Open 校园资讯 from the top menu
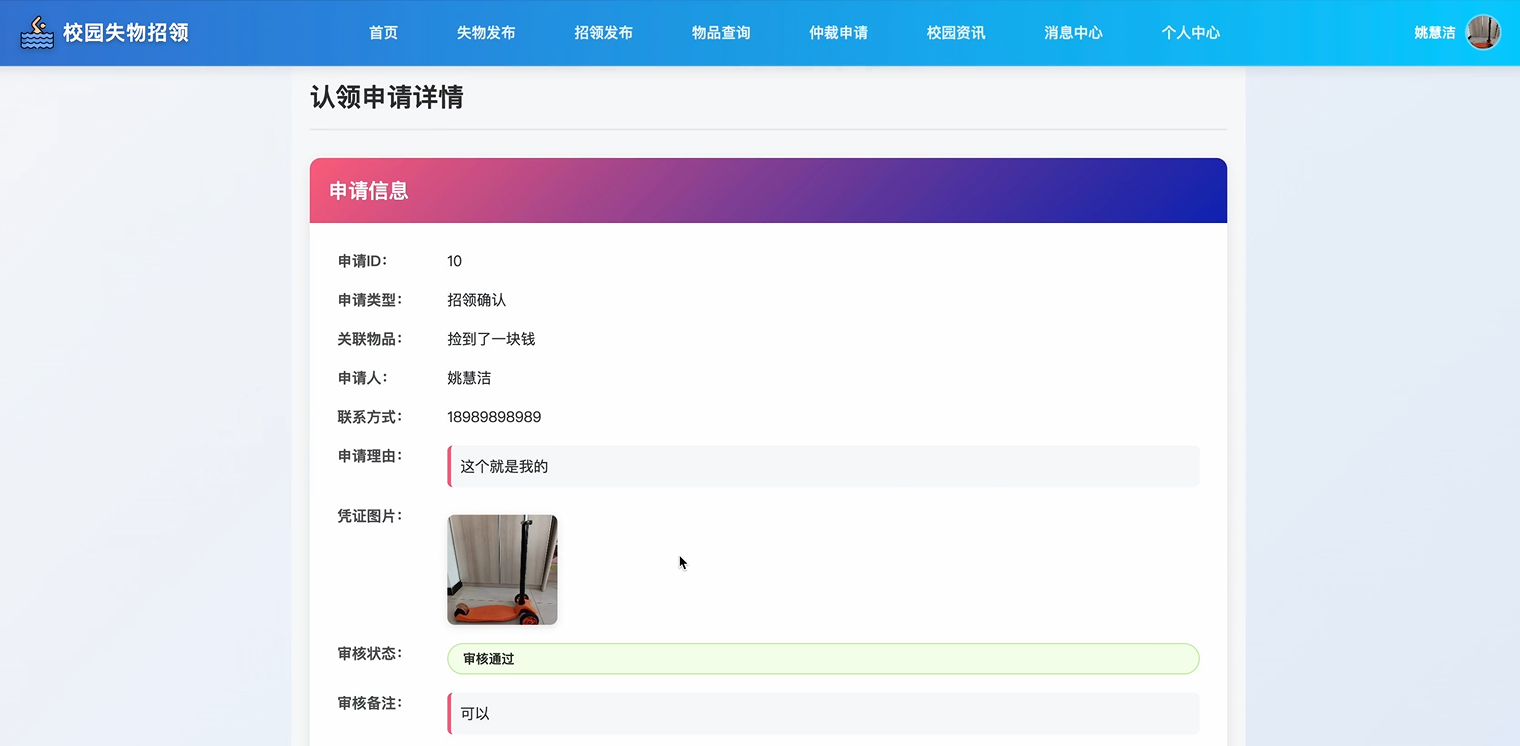 (x=955, y=32)
